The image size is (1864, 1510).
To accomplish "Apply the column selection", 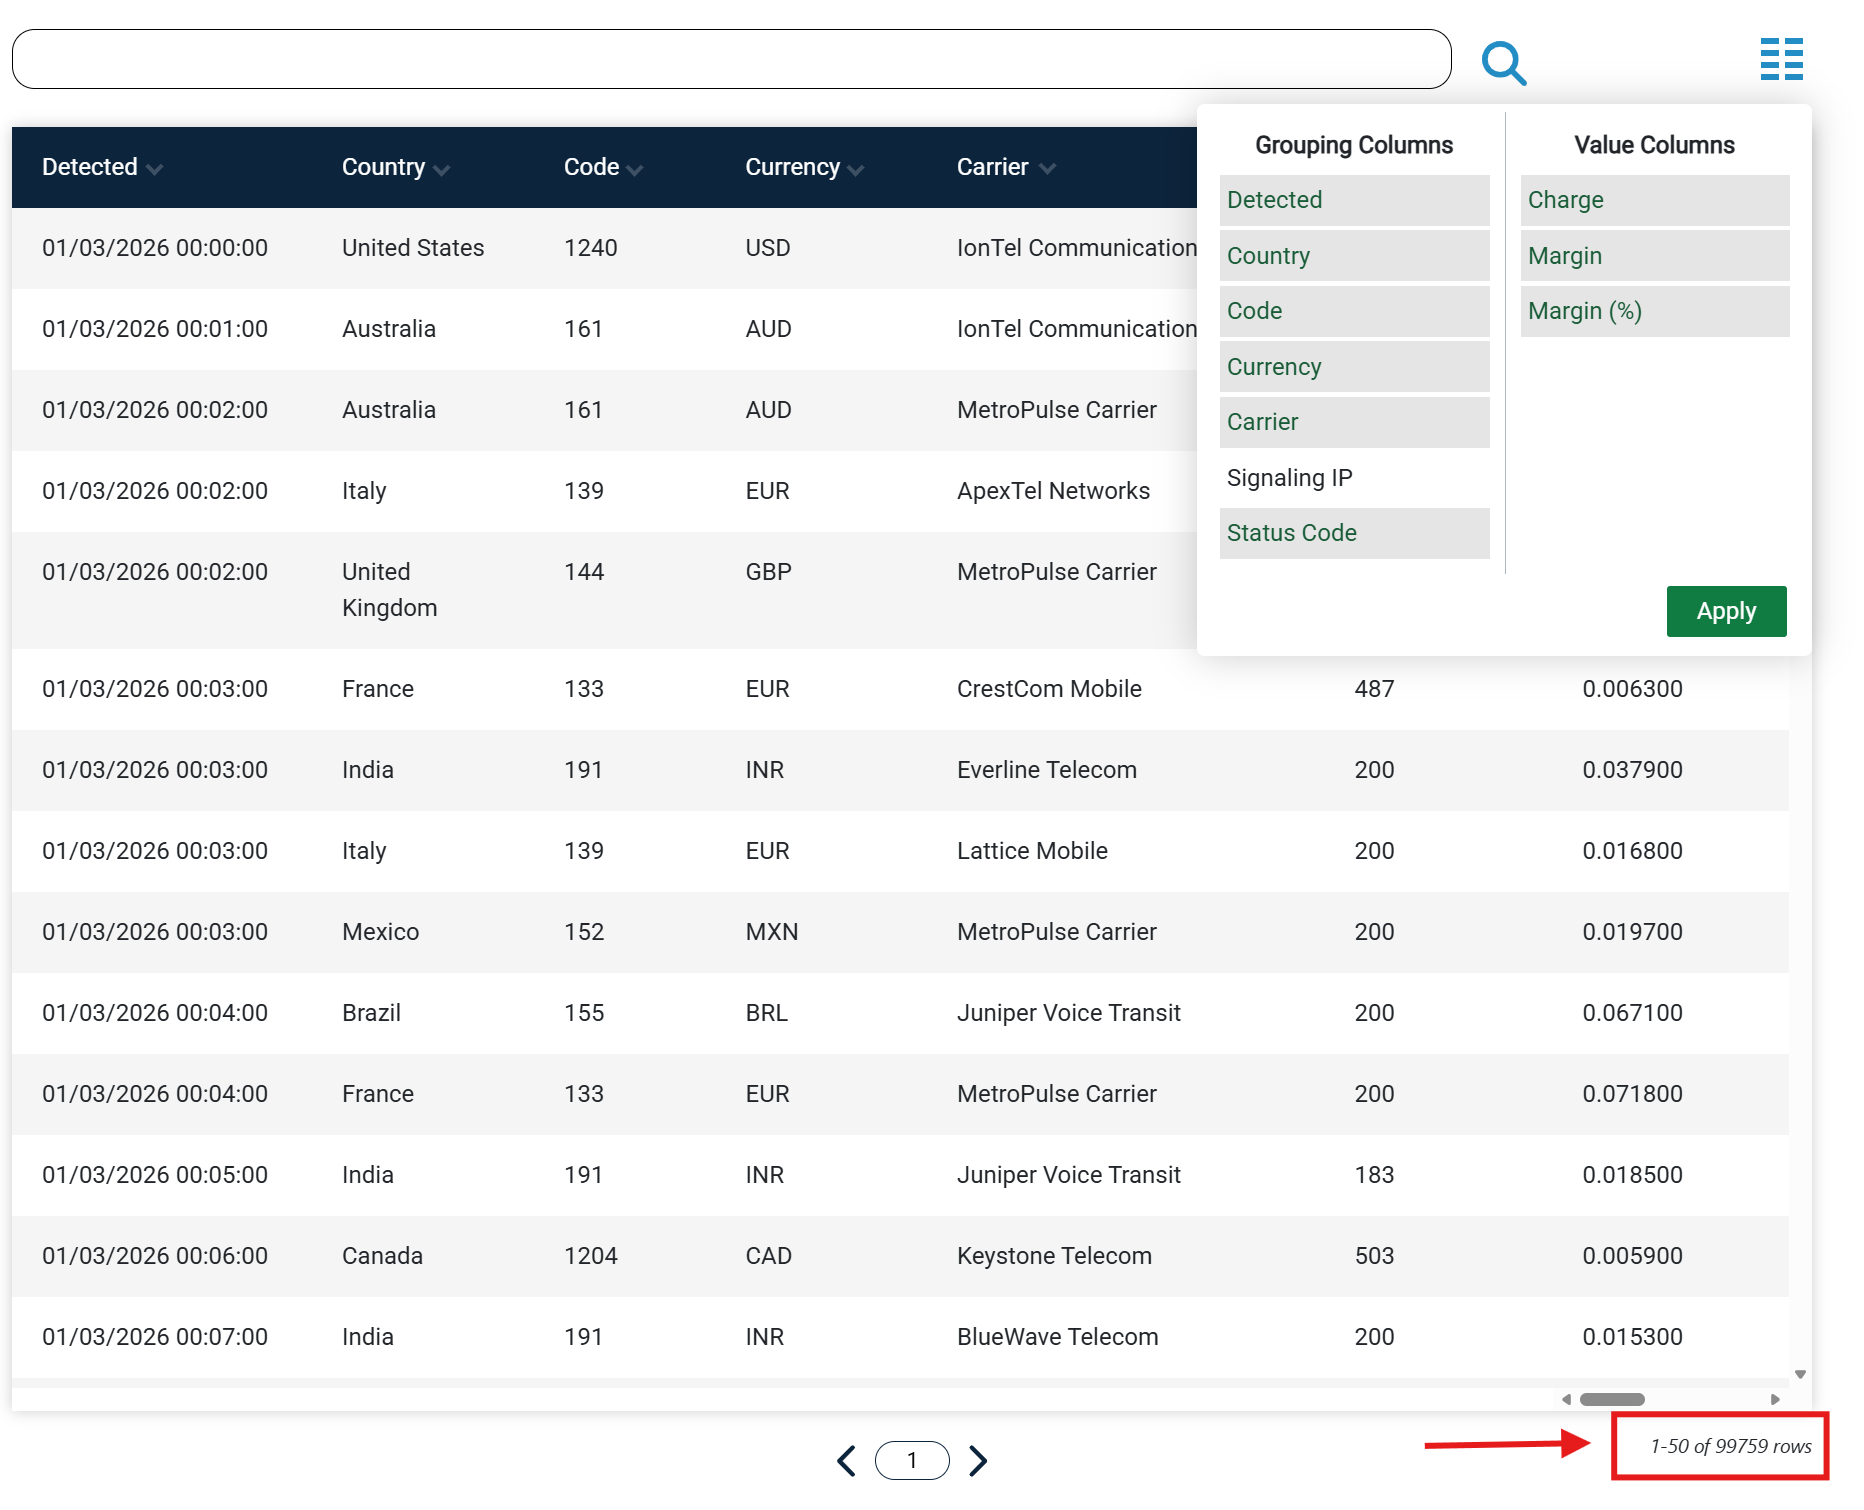I will 1726,611.
